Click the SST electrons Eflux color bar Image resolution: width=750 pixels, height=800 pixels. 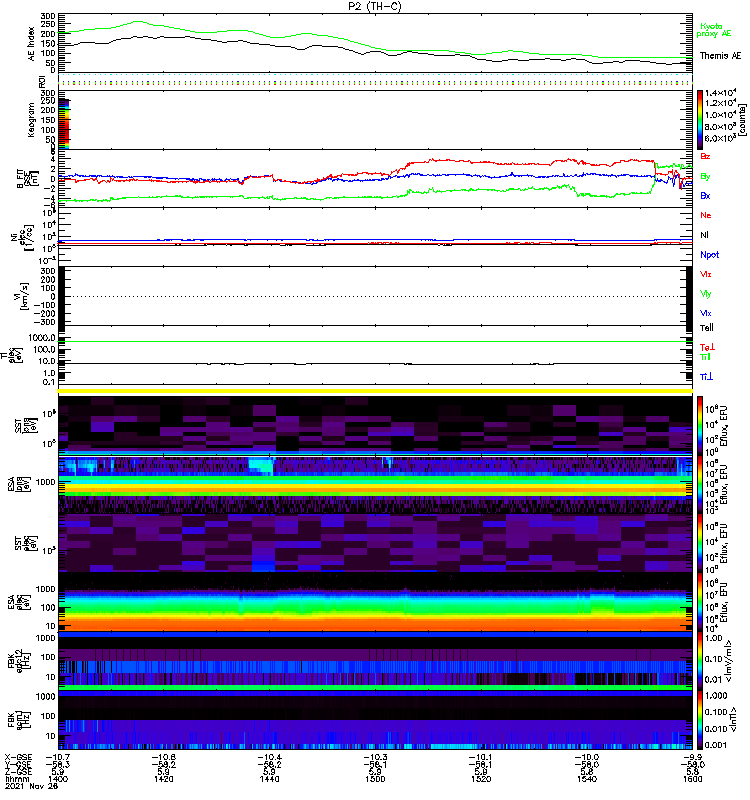click(700, 543)
